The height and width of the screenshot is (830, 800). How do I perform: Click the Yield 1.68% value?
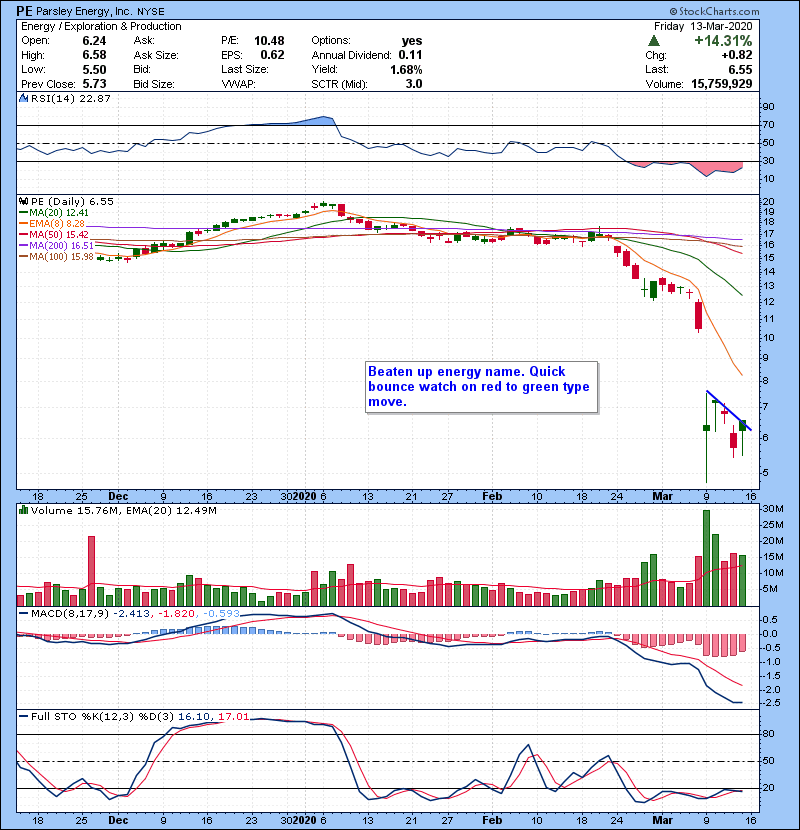(406, 69)
